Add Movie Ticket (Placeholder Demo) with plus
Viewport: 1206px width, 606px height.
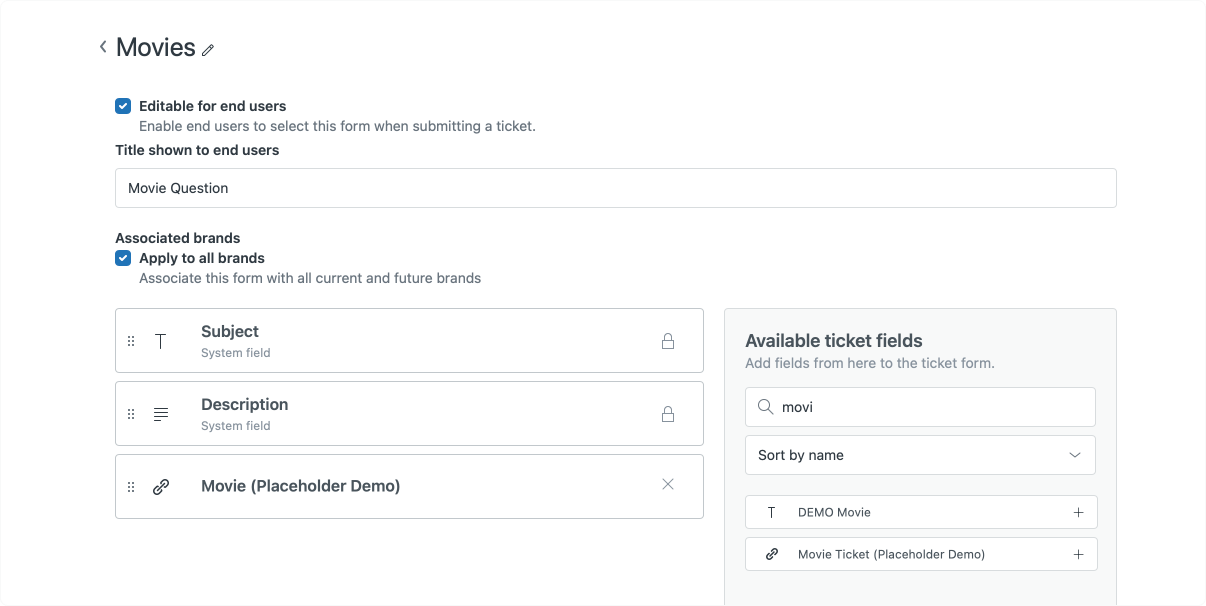tap(1078, 554)
